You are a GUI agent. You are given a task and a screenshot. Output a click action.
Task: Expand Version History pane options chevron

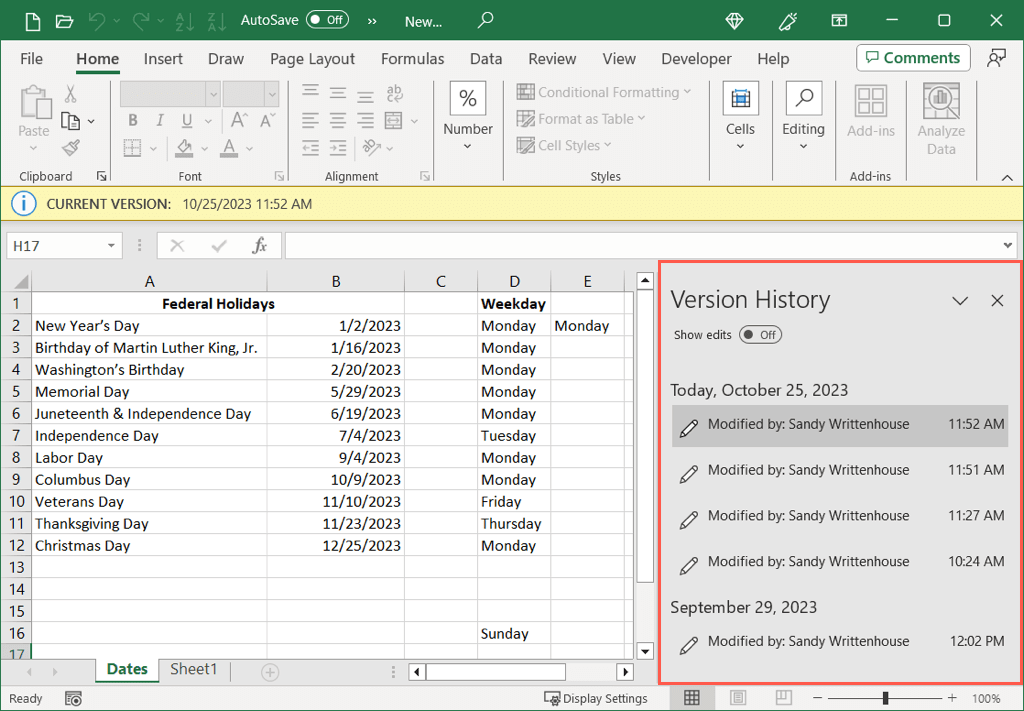pos(960,301)
